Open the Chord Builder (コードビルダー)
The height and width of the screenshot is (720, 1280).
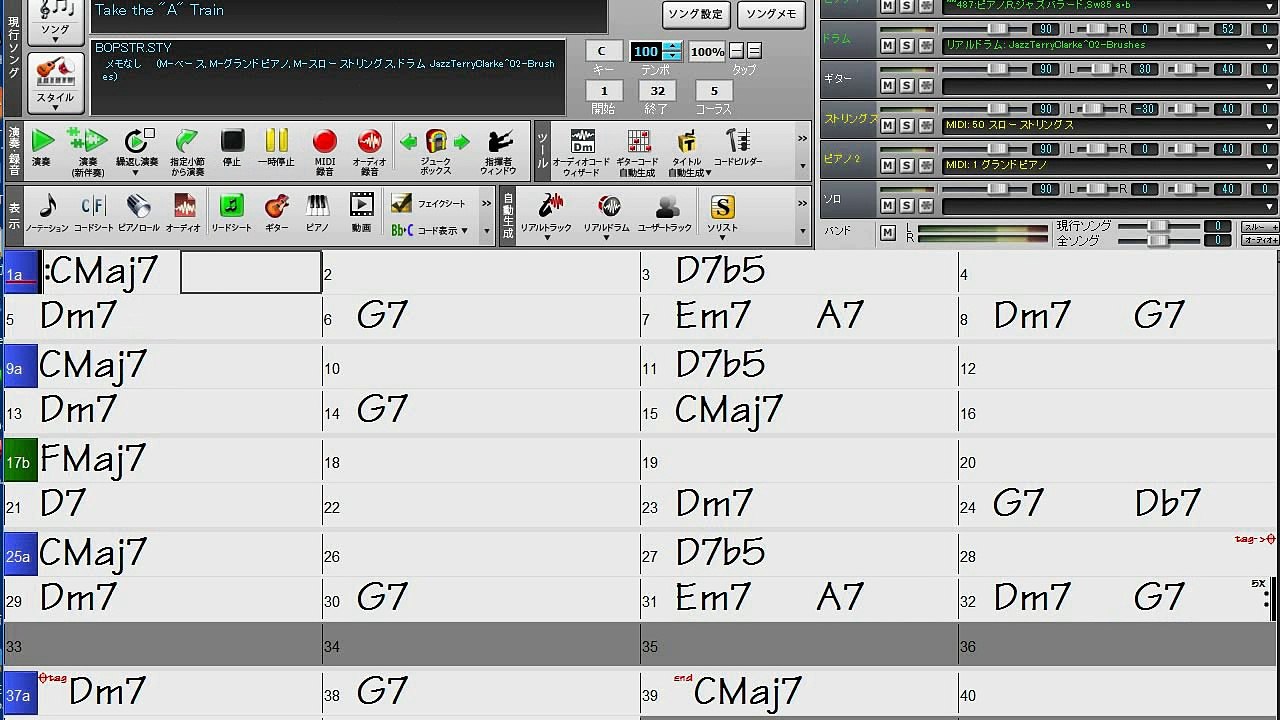[x=738, y=148]
